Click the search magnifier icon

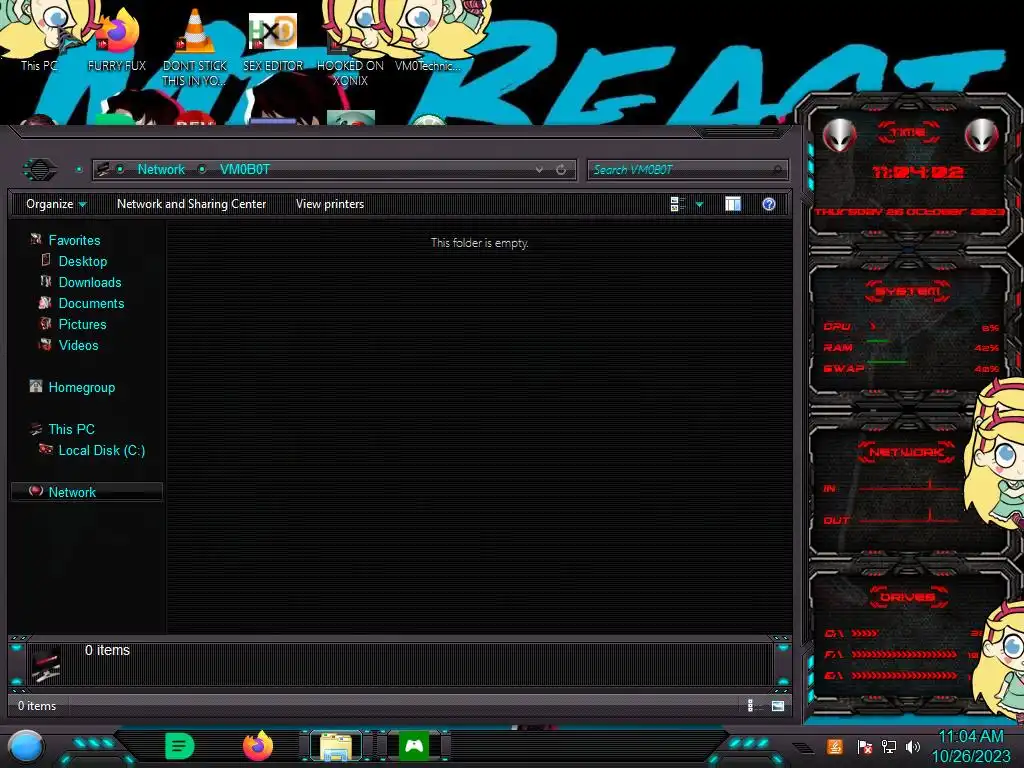(776, 170)
